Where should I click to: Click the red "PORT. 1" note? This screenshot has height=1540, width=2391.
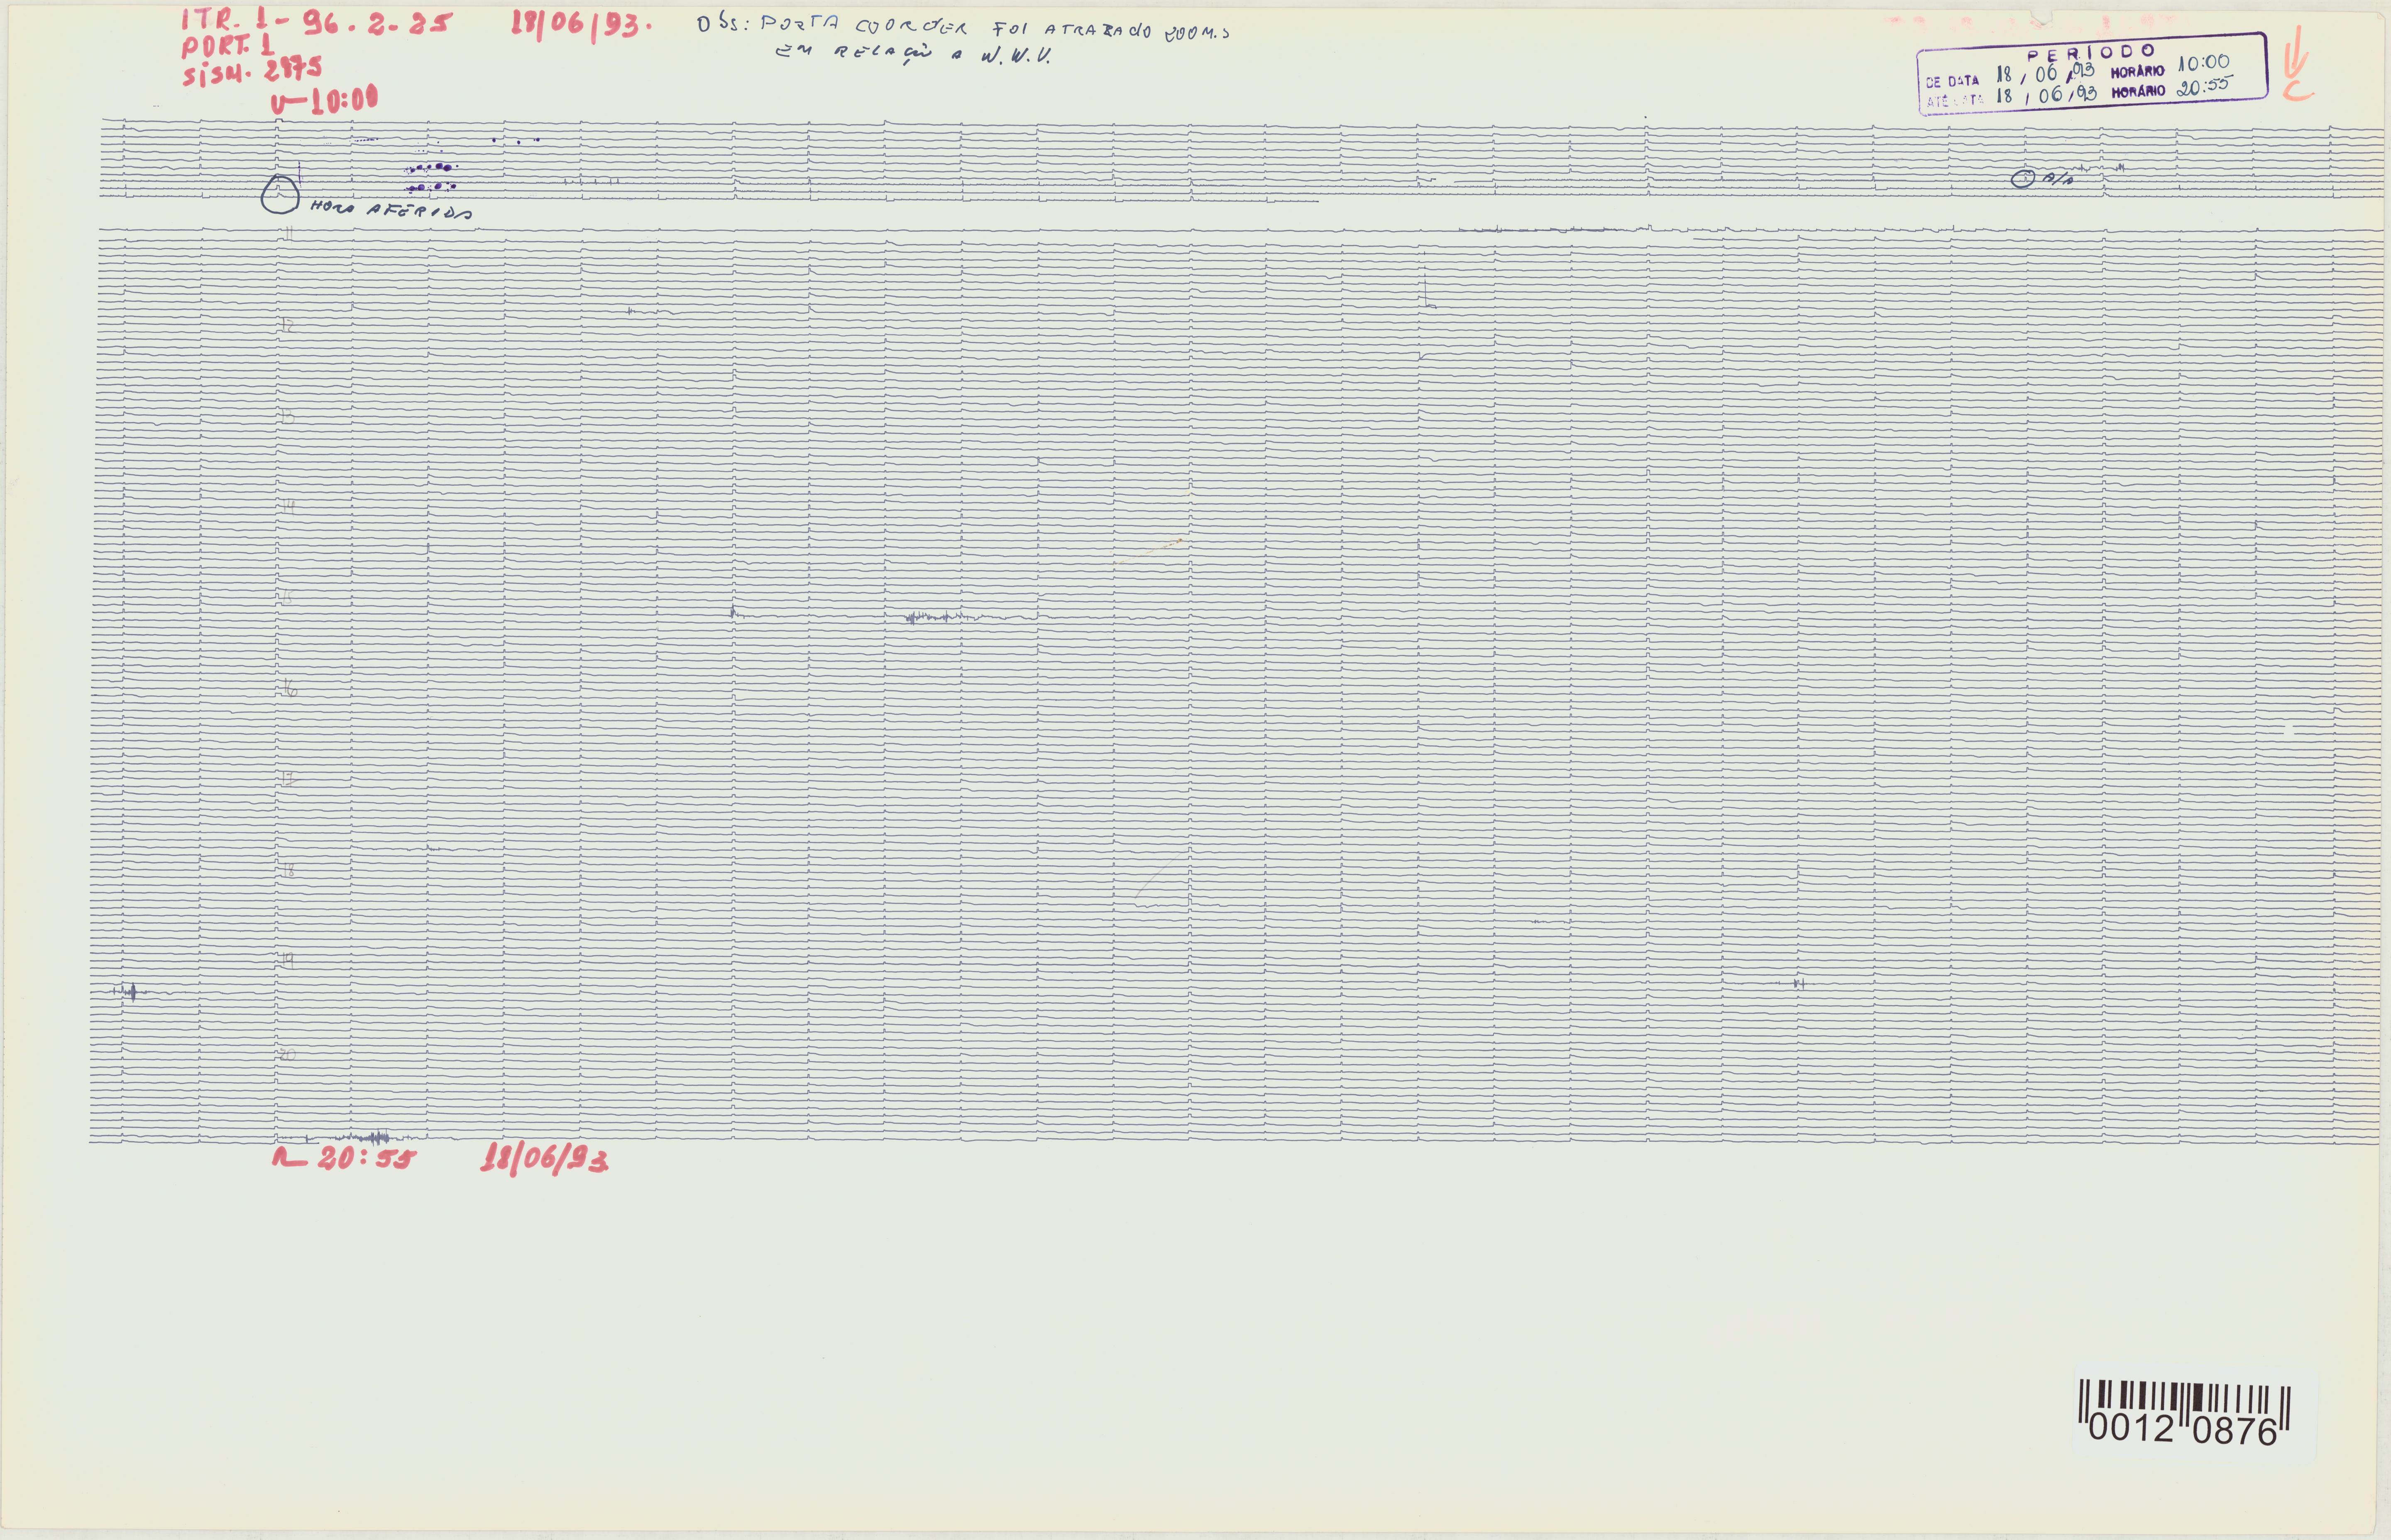click(x=228, y=47)
